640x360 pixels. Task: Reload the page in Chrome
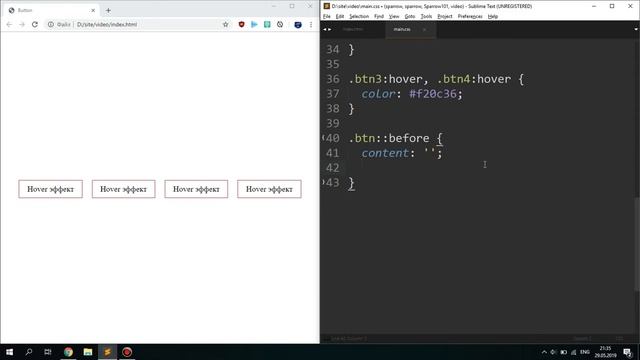[x=35, y=24]
